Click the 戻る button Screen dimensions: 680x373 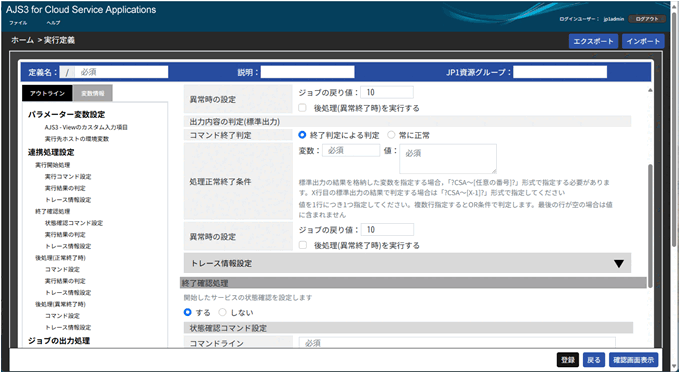[594, 360]
